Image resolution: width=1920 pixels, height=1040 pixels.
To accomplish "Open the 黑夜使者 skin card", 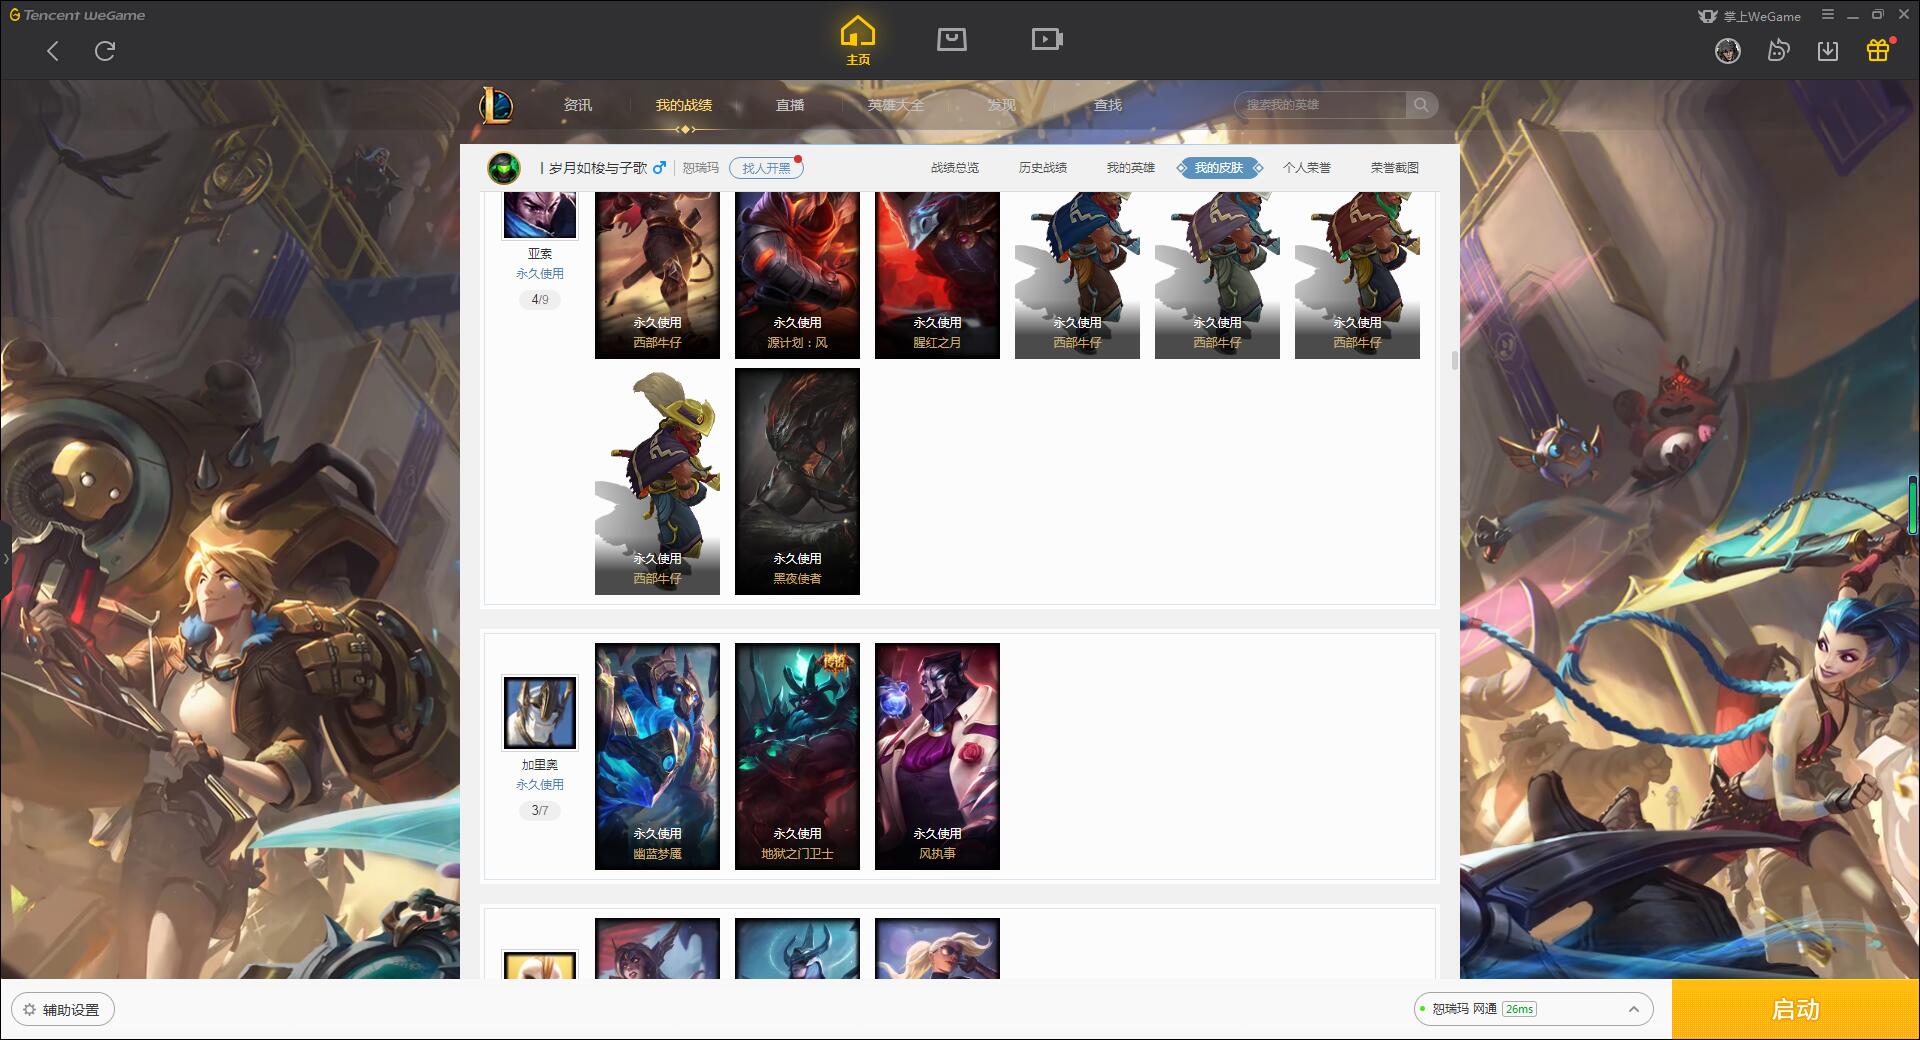I will click(797, 481).
